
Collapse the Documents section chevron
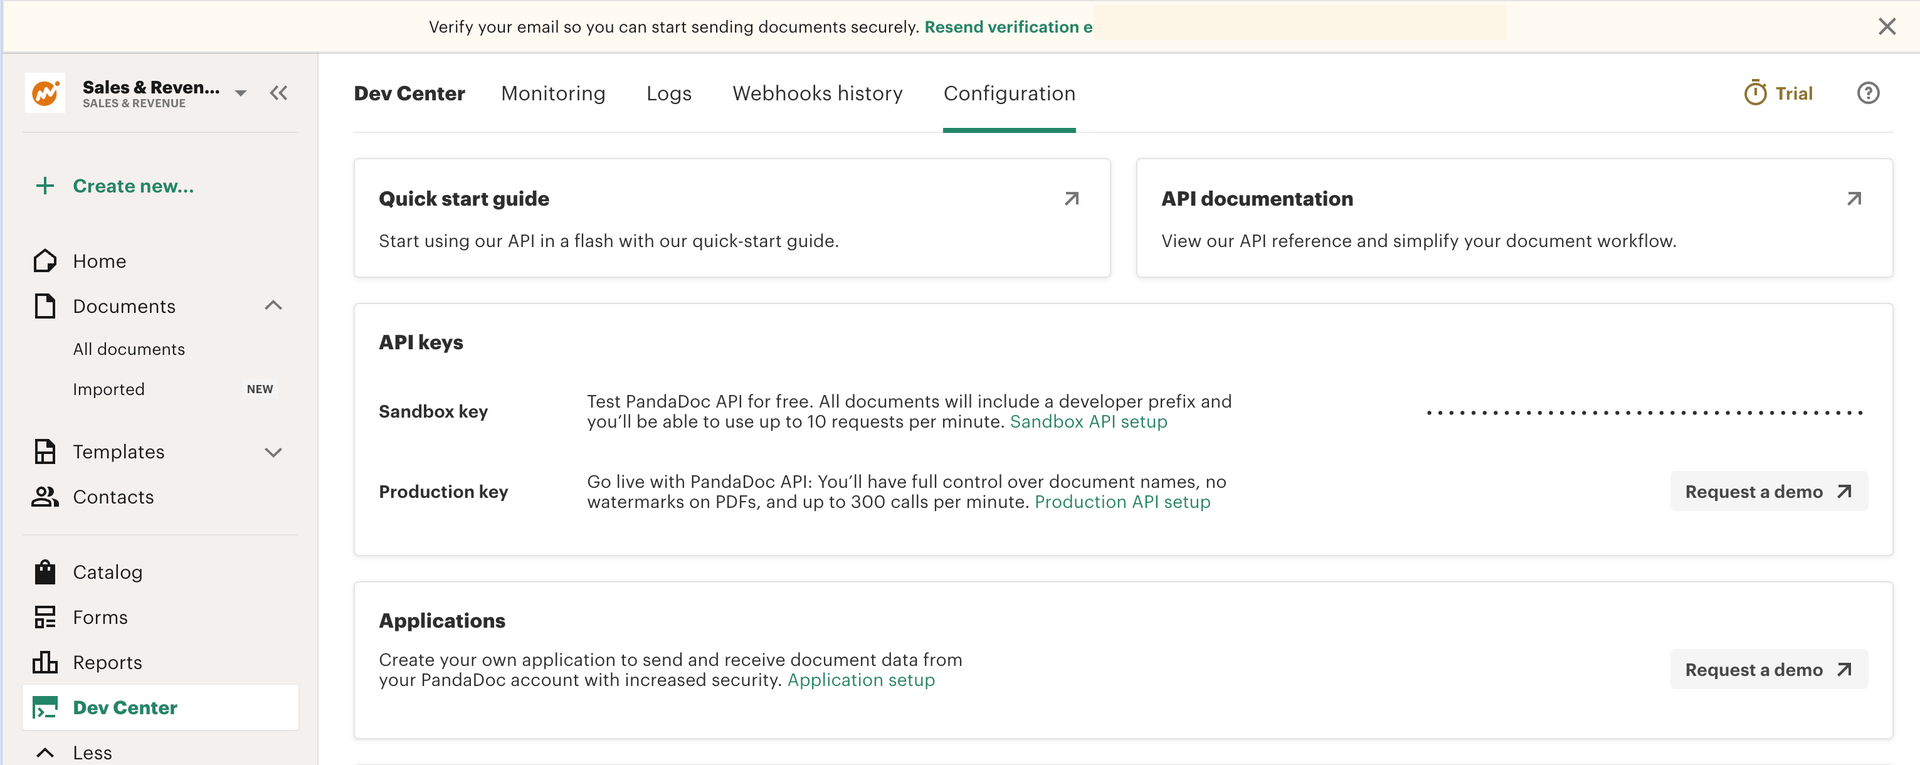(x=273, y=305)
